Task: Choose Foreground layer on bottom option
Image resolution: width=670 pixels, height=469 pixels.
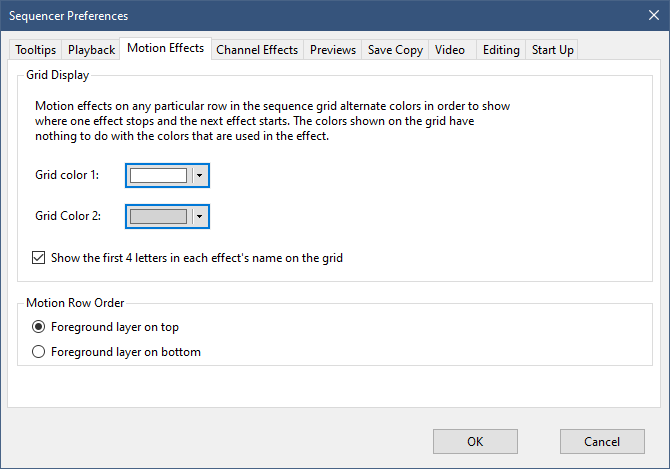Action: click(x=38, y=352)
